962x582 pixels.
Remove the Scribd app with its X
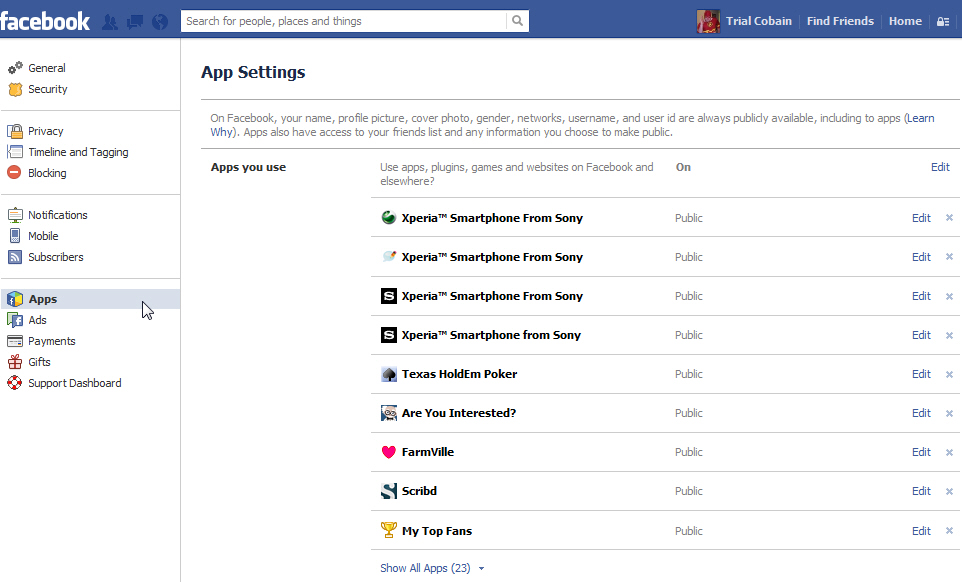click(949, 492)
